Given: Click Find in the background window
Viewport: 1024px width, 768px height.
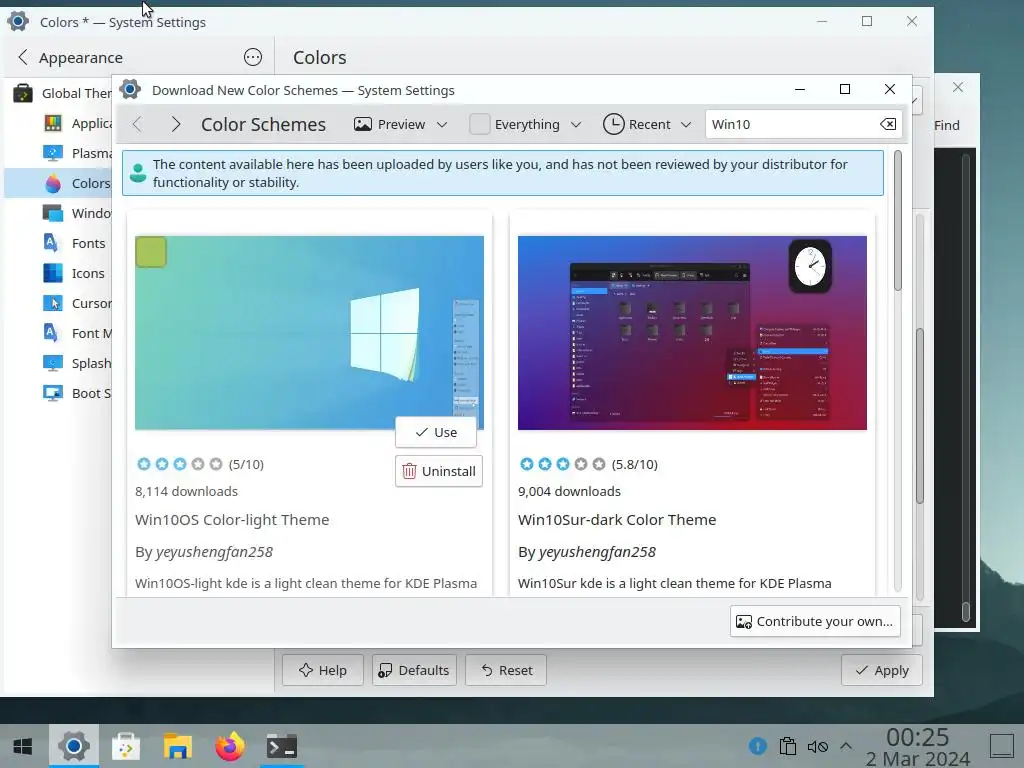Looking at the screenshot, I should point(946,125).
